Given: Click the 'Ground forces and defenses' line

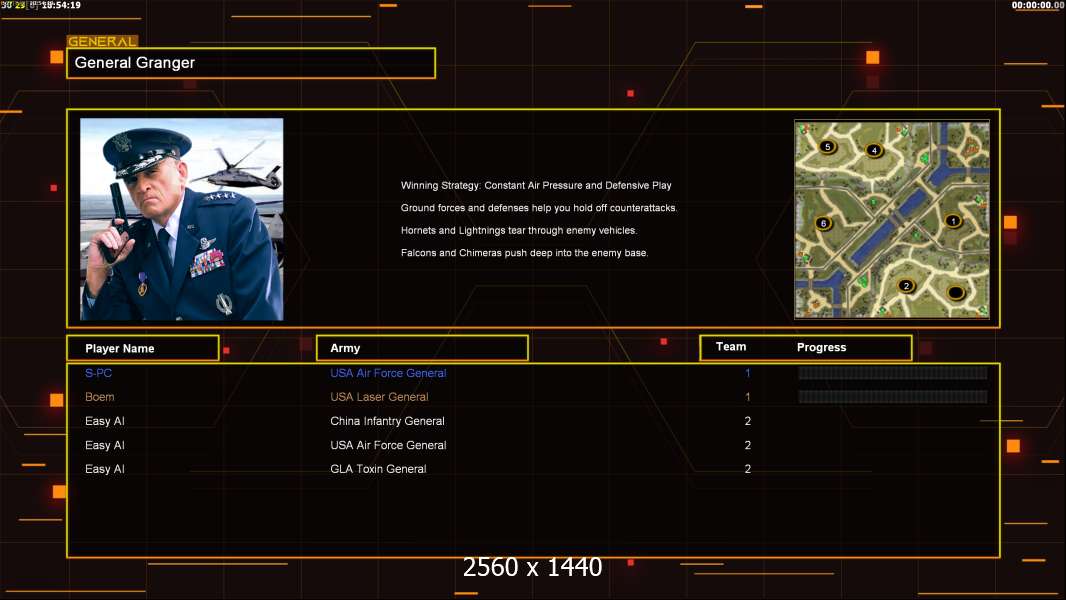Looking at the screenshot, I should [538, 208].
